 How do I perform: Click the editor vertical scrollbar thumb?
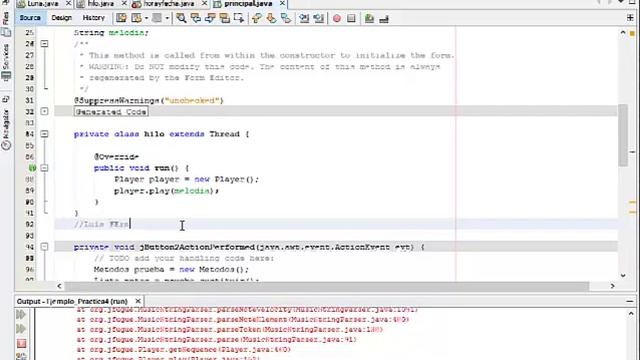[623, 135]
